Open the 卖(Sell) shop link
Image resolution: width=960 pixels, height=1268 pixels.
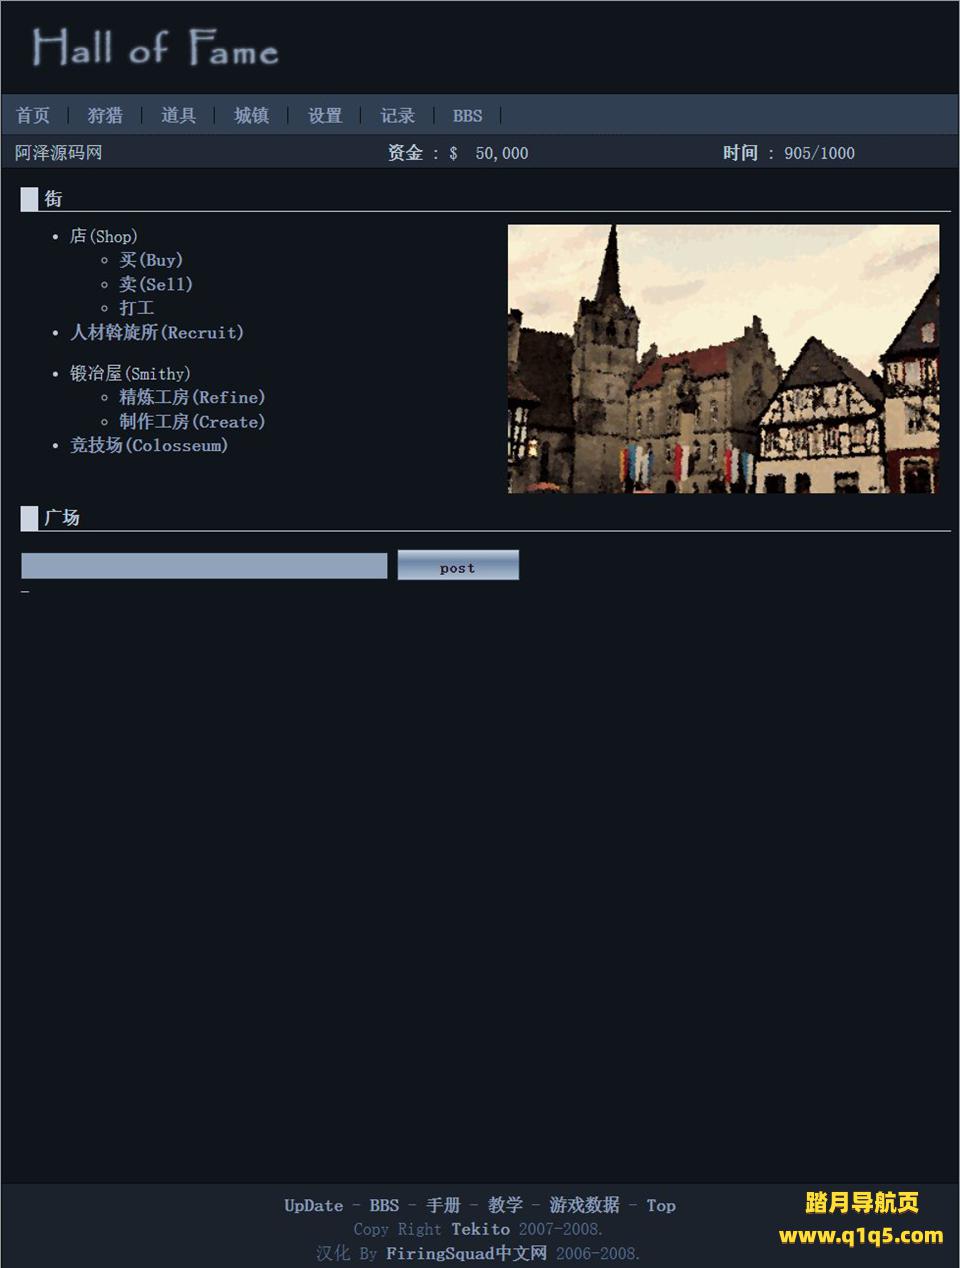click(156, 284)
